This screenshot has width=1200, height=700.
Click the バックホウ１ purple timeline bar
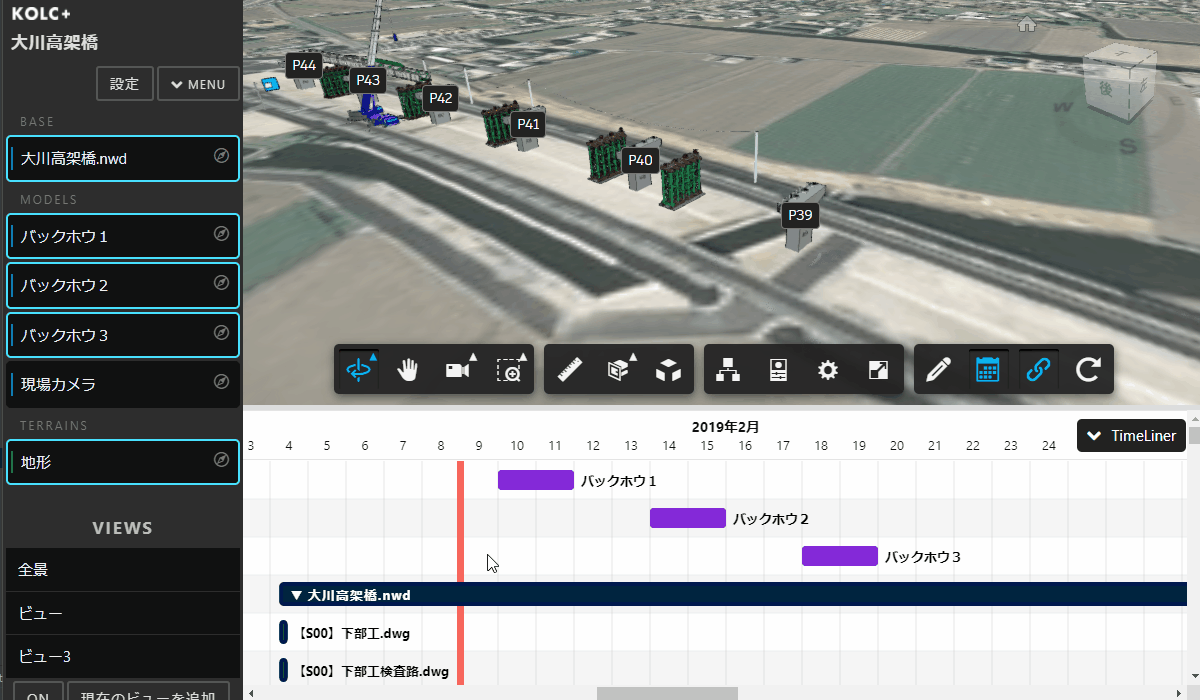(536, 480)
